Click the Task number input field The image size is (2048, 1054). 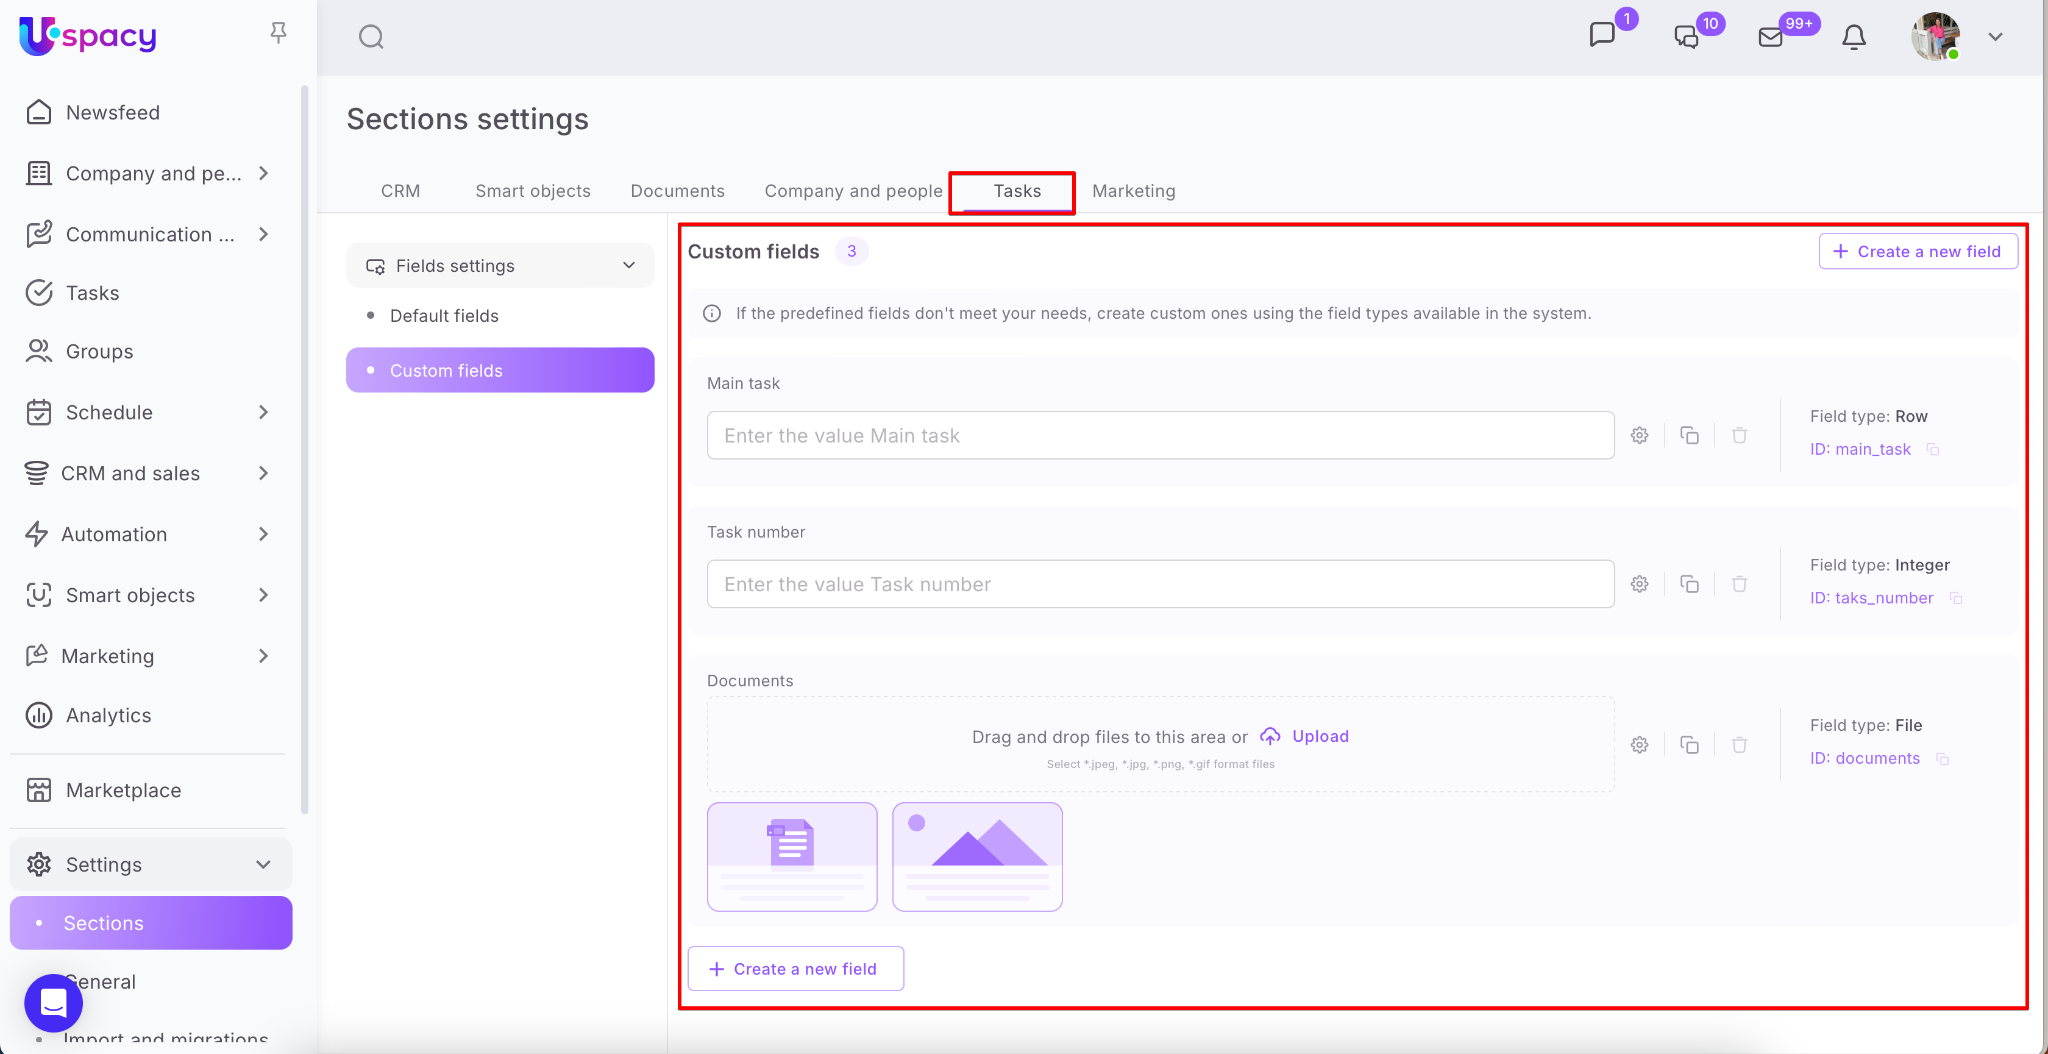(x=1160, y=584)
